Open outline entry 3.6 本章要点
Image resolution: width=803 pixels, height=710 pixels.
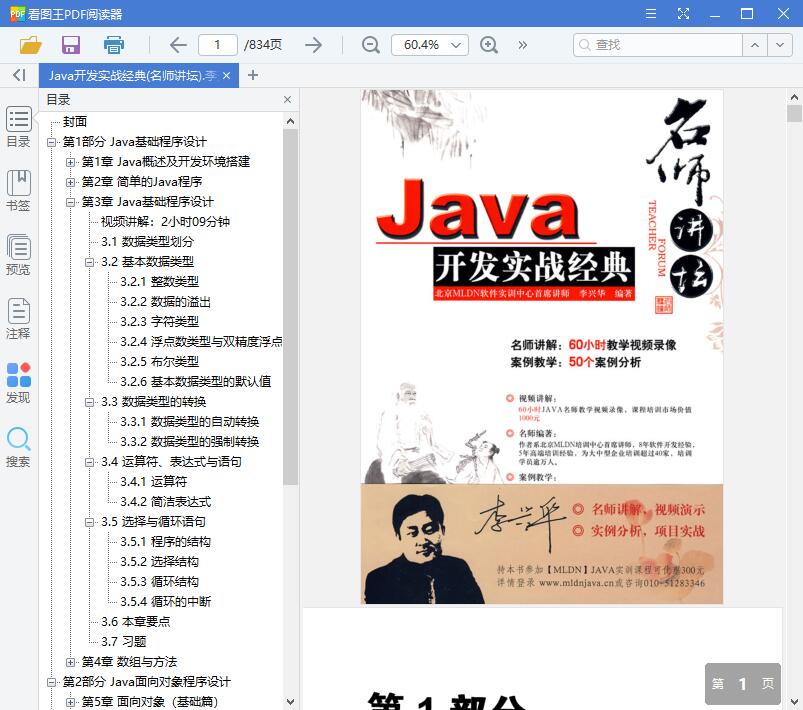click(x=136, y=621)
